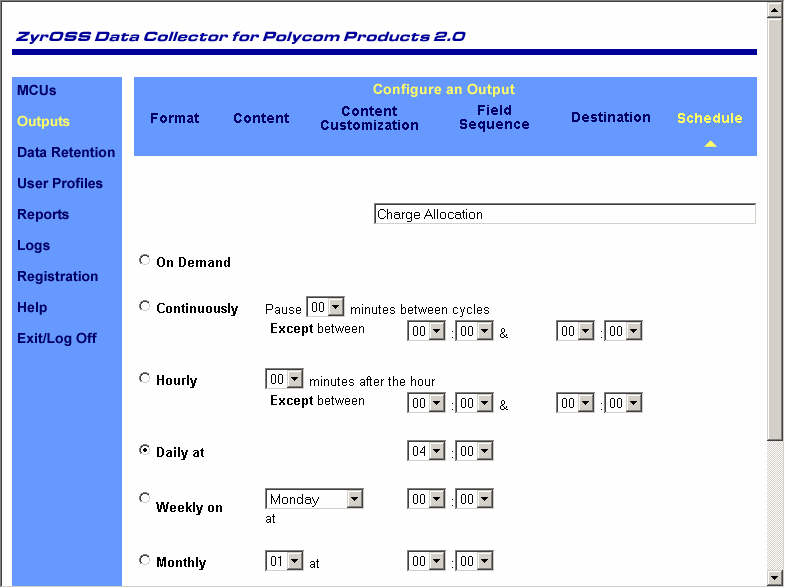Open the Outputs sidebar link
The height and width of the screenshot is (588, 785).
43,122
